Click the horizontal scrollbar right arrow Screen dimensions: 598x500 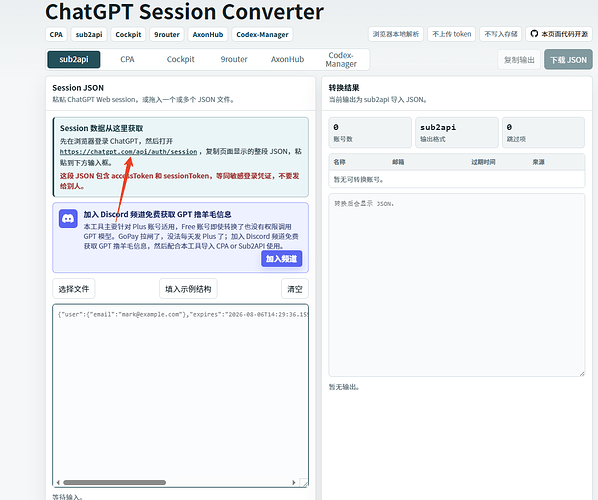point(293,482)
